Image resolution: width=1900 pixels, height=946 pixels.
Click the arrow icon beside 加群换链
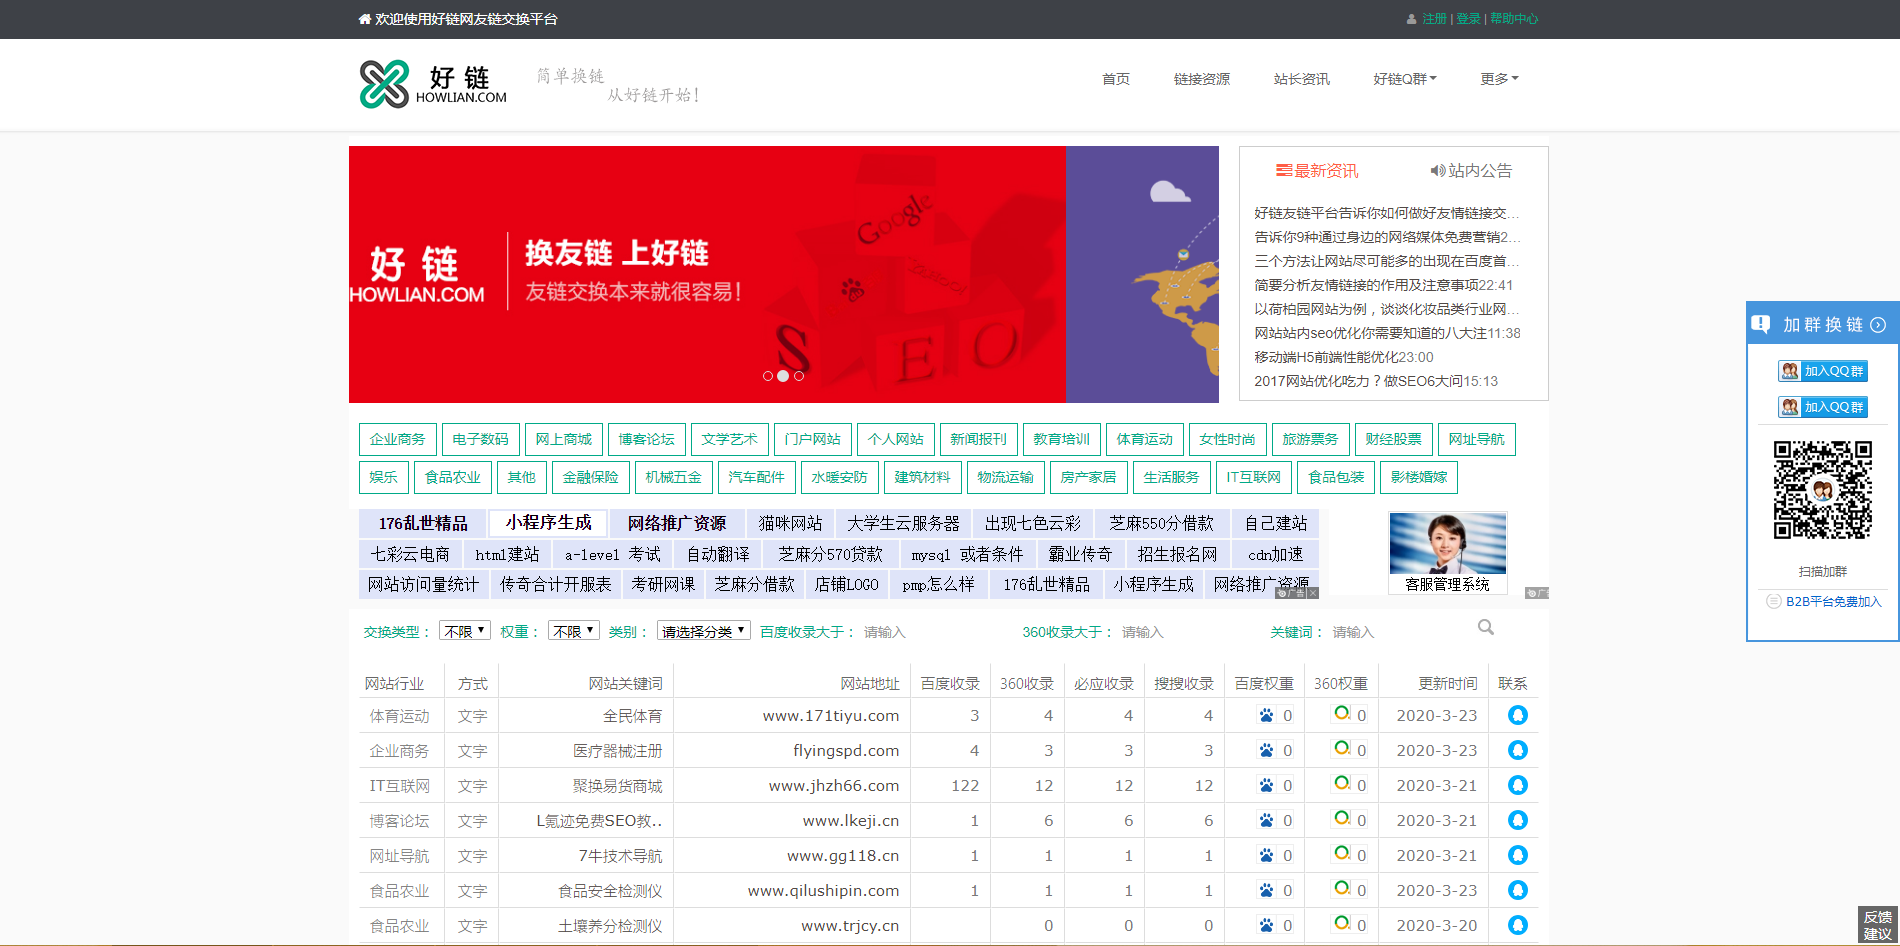pos(1878,325)
